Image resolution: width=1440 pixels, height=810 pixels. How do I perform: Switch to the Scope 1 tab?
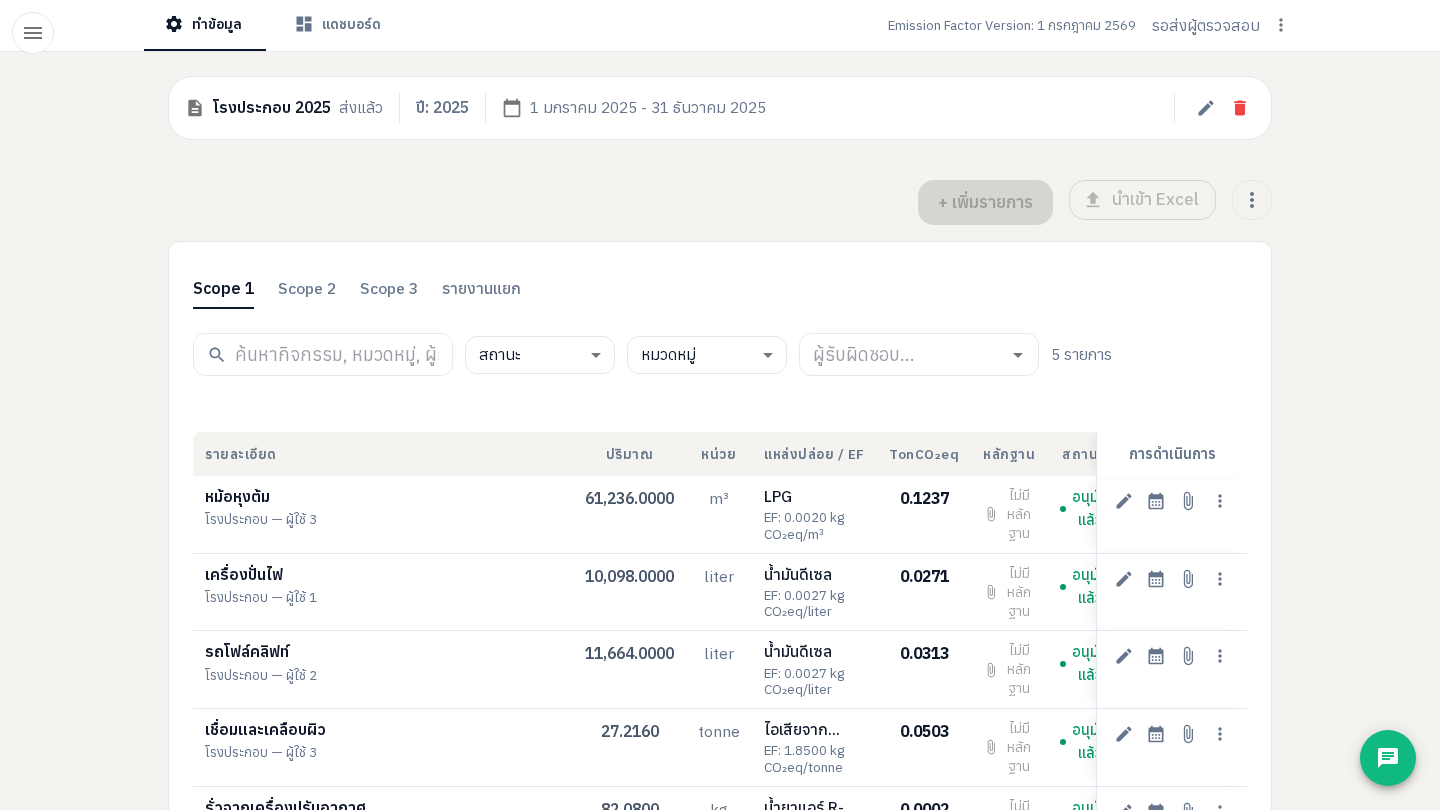223,289
